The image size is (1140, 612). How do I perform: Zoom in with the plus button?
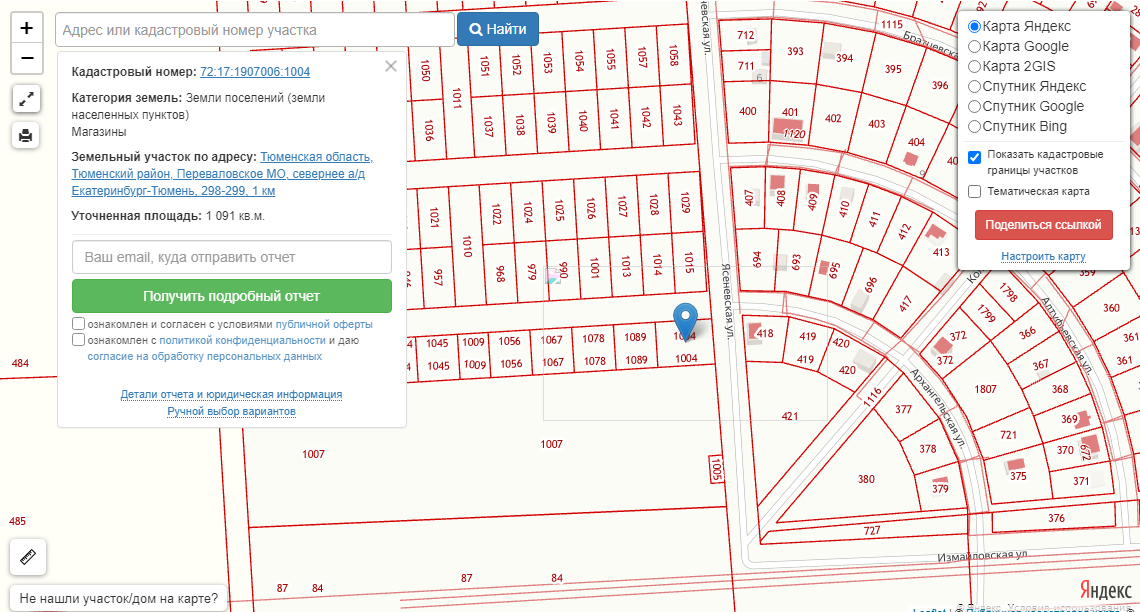point(26,28)
